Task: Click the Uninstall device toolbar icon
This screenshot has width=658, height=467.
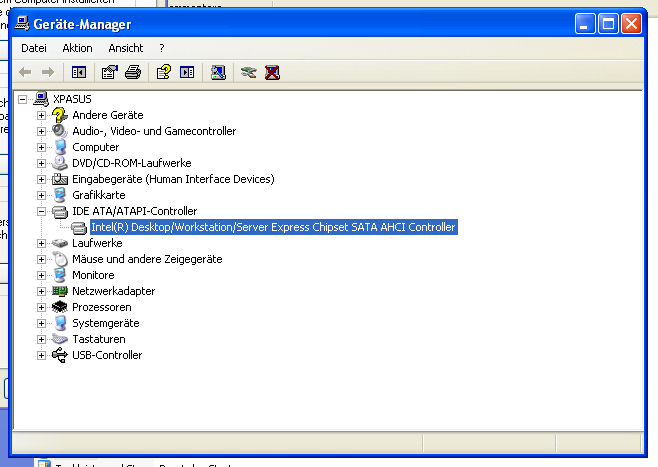Action: coord(272,72)
